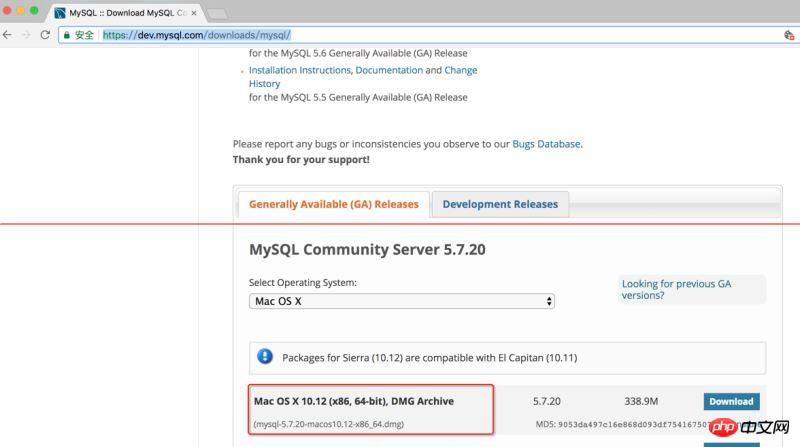800x447 pixels.
Task: Open the Bugs Database link
Action: [546, 144]
